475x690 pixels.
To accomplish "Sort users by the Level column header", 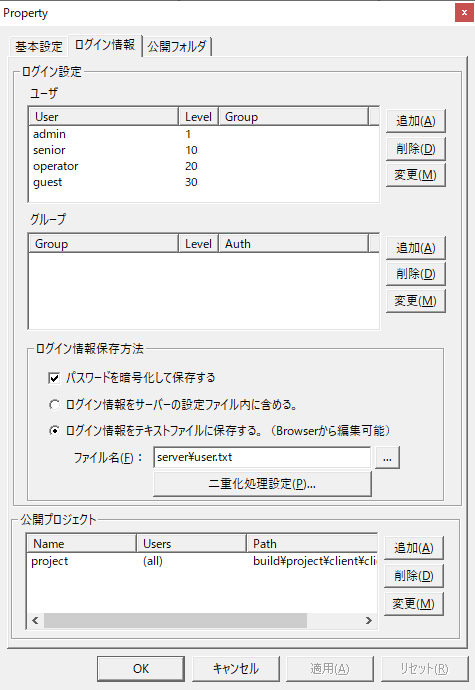I will point(198,117).
